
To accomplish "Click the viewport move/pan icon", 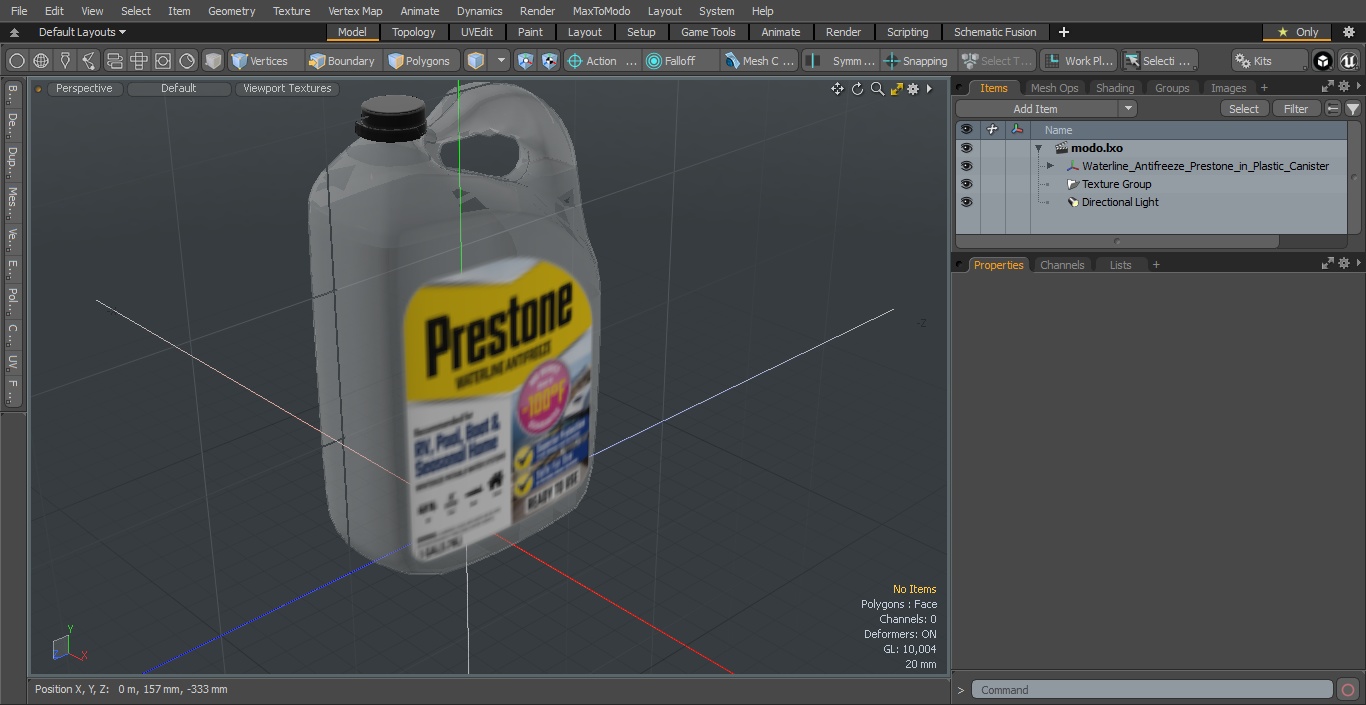I will [x=837, y=89].
